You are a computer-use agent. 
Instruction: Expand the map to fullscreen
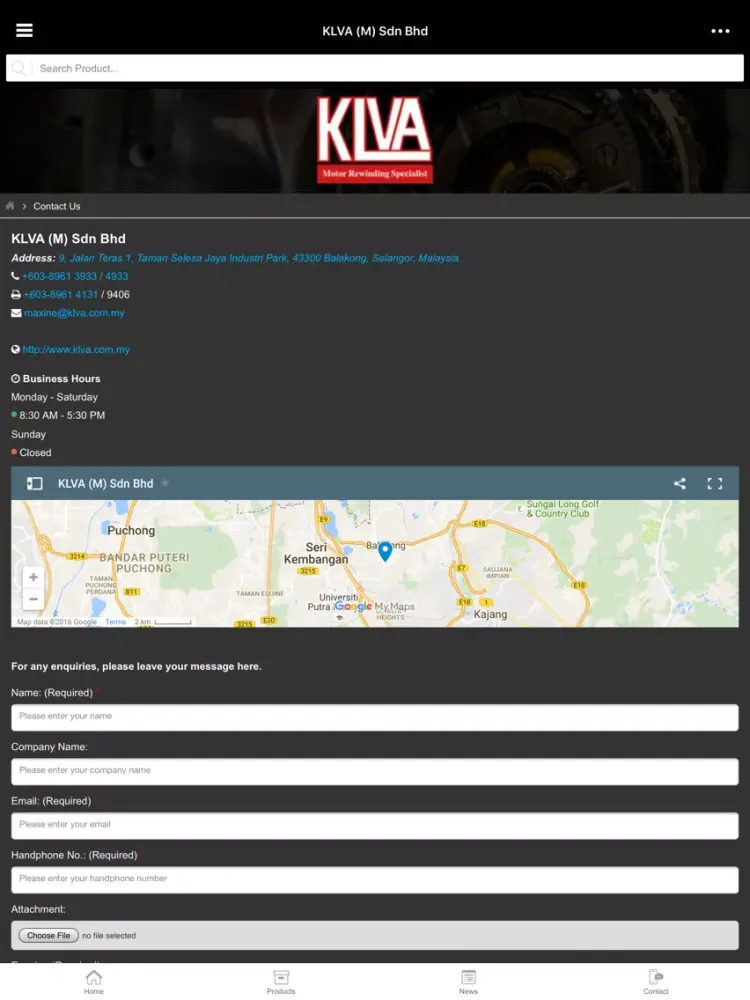click(715, 483)
